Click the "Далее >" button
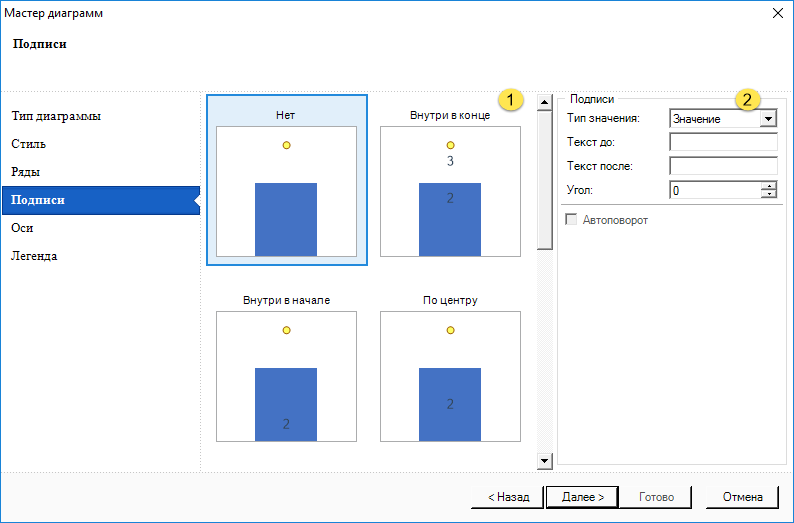The image size is (794, 523). coord(582,497)
